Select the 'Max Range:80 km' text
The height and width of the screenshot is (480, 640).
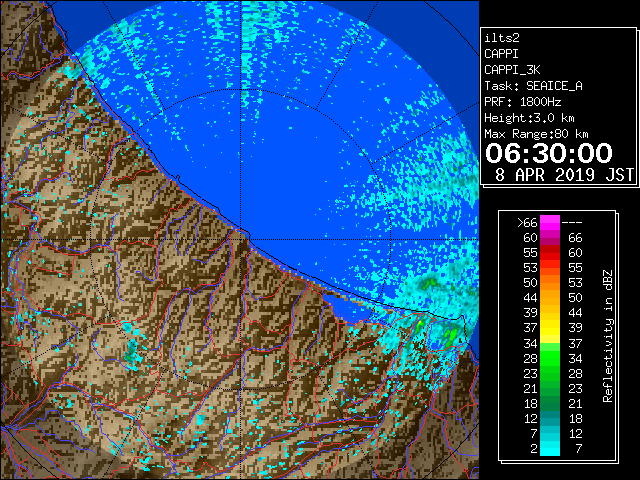point(536,134)
